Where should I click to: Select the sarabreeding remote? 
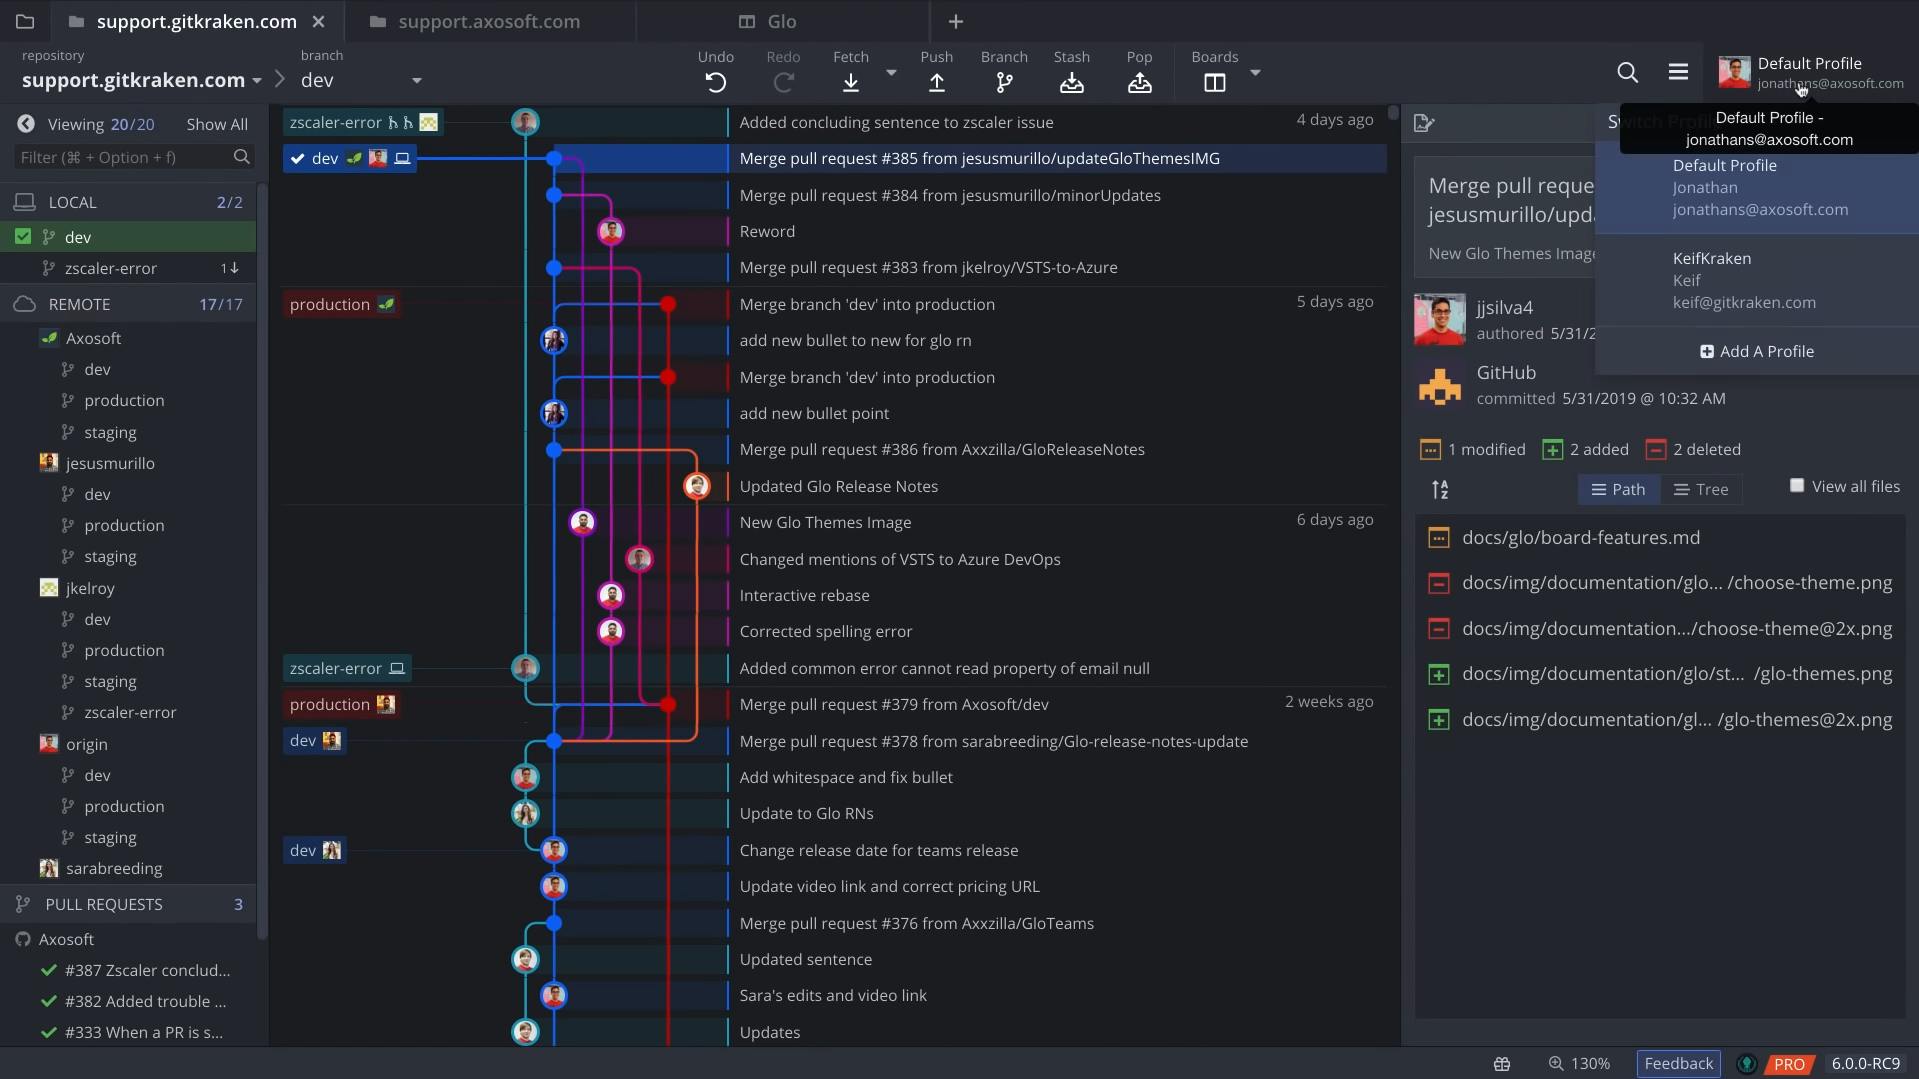114,868
